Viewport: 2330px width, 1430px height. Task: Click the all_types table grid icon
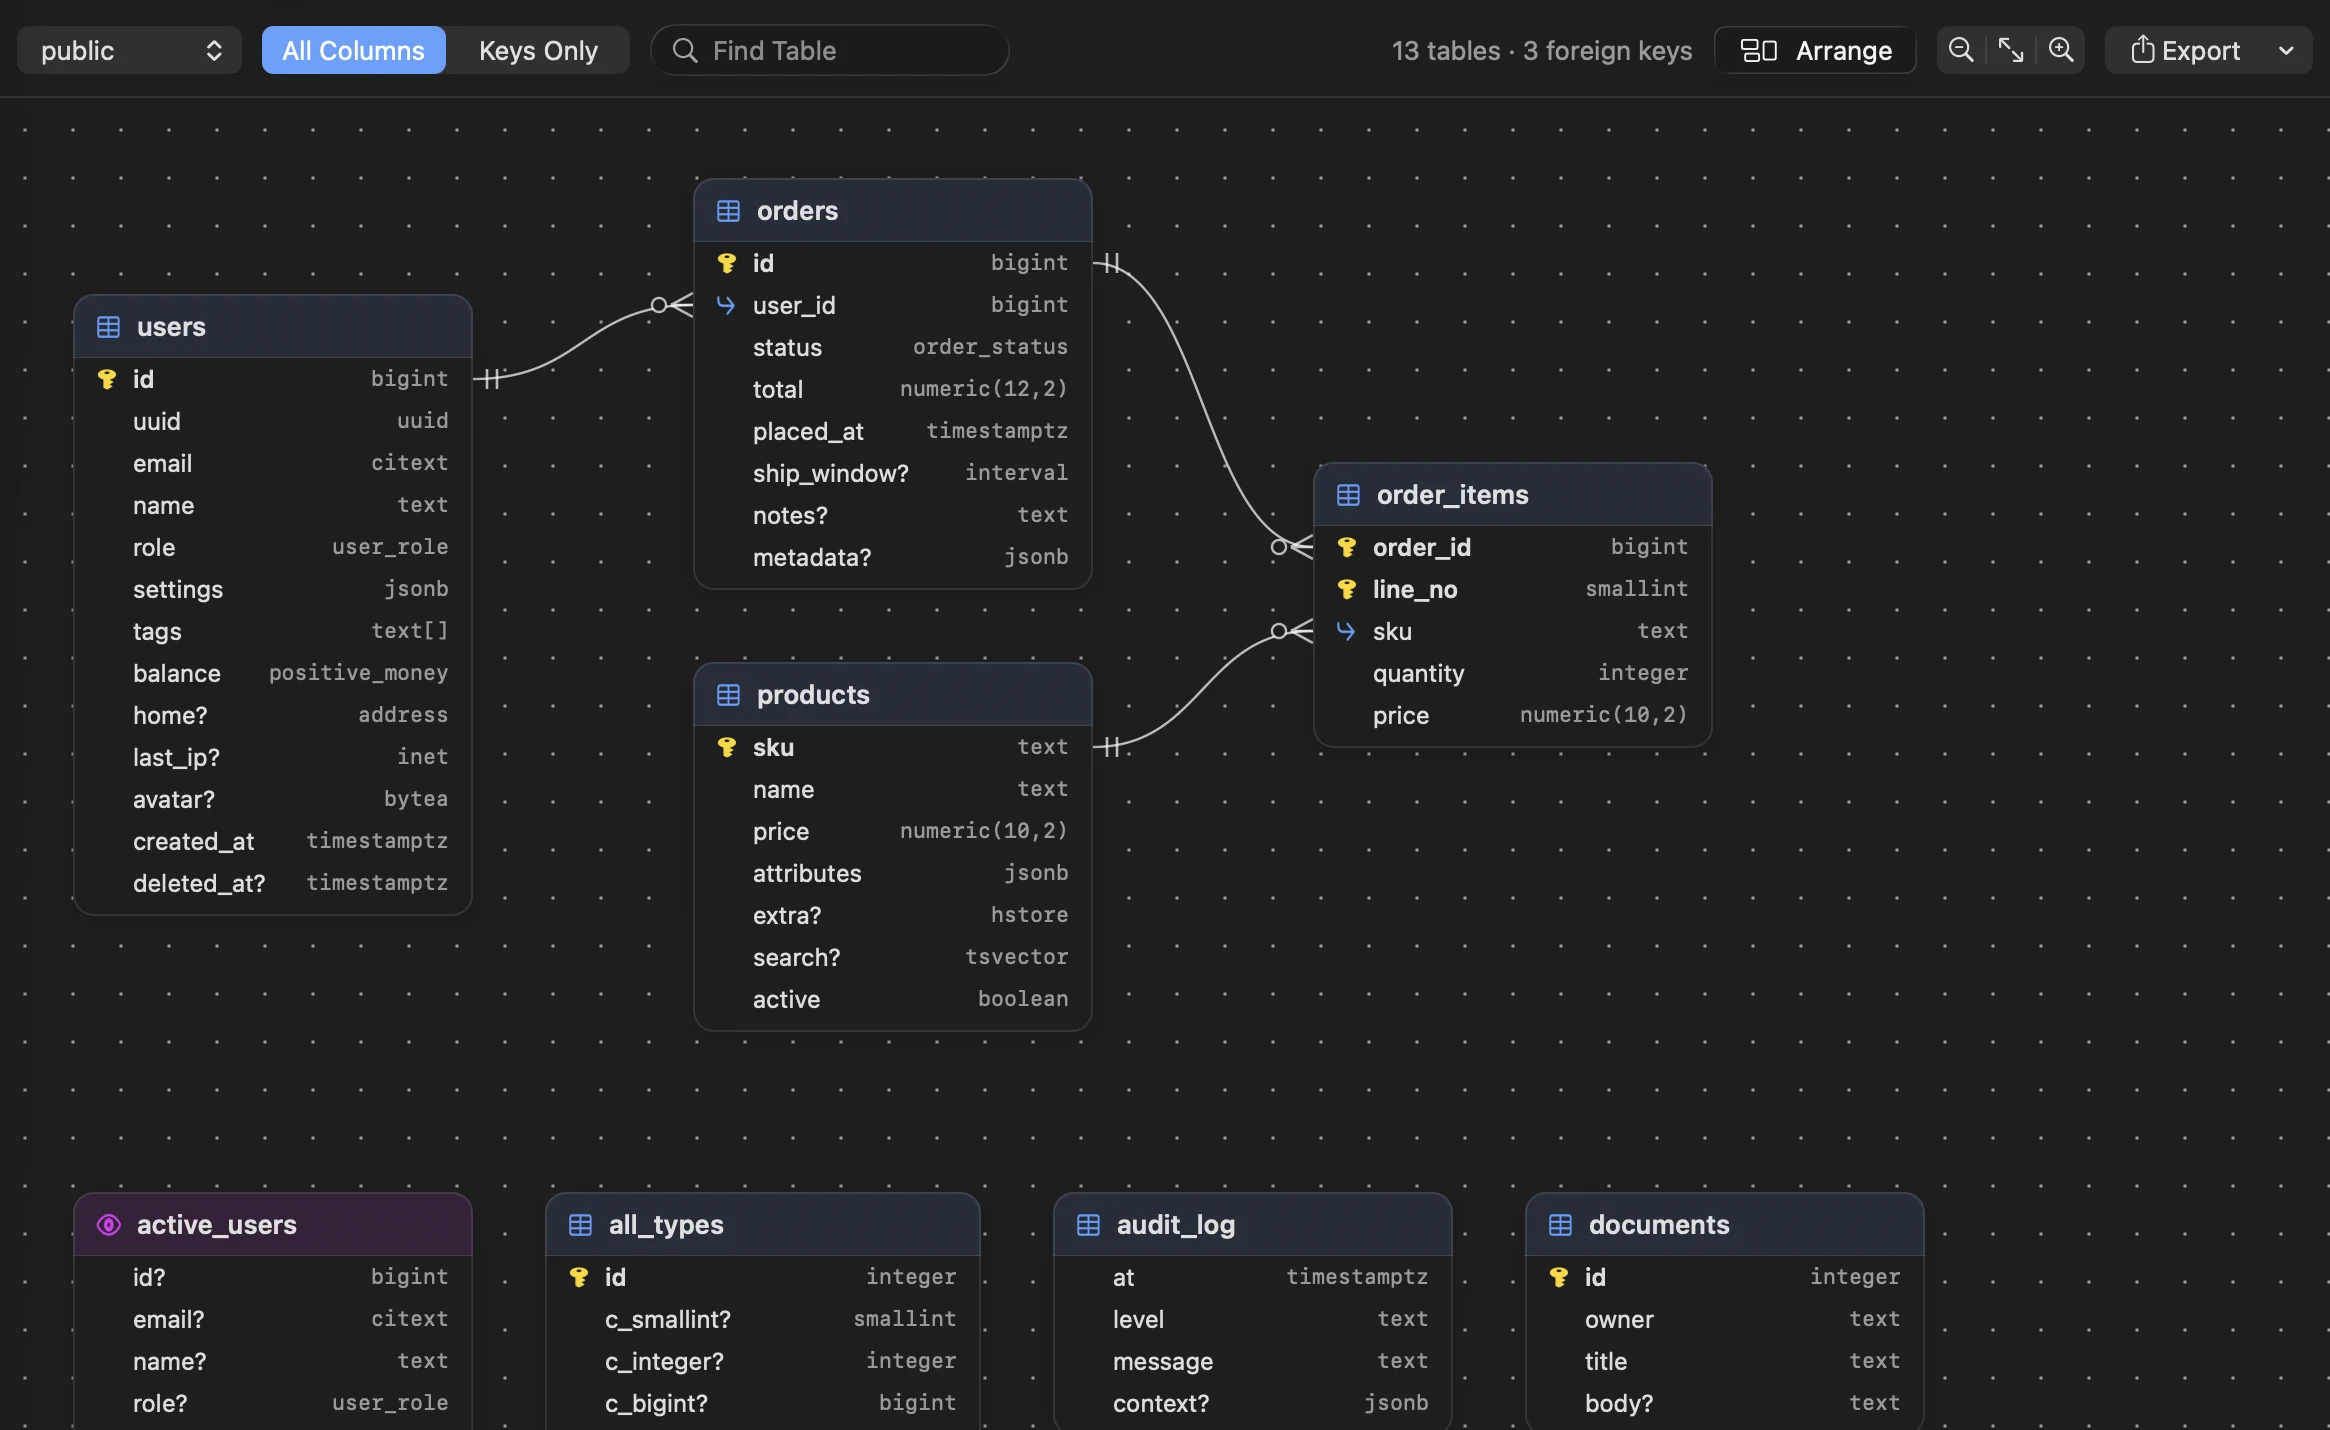pos(580,1225)
